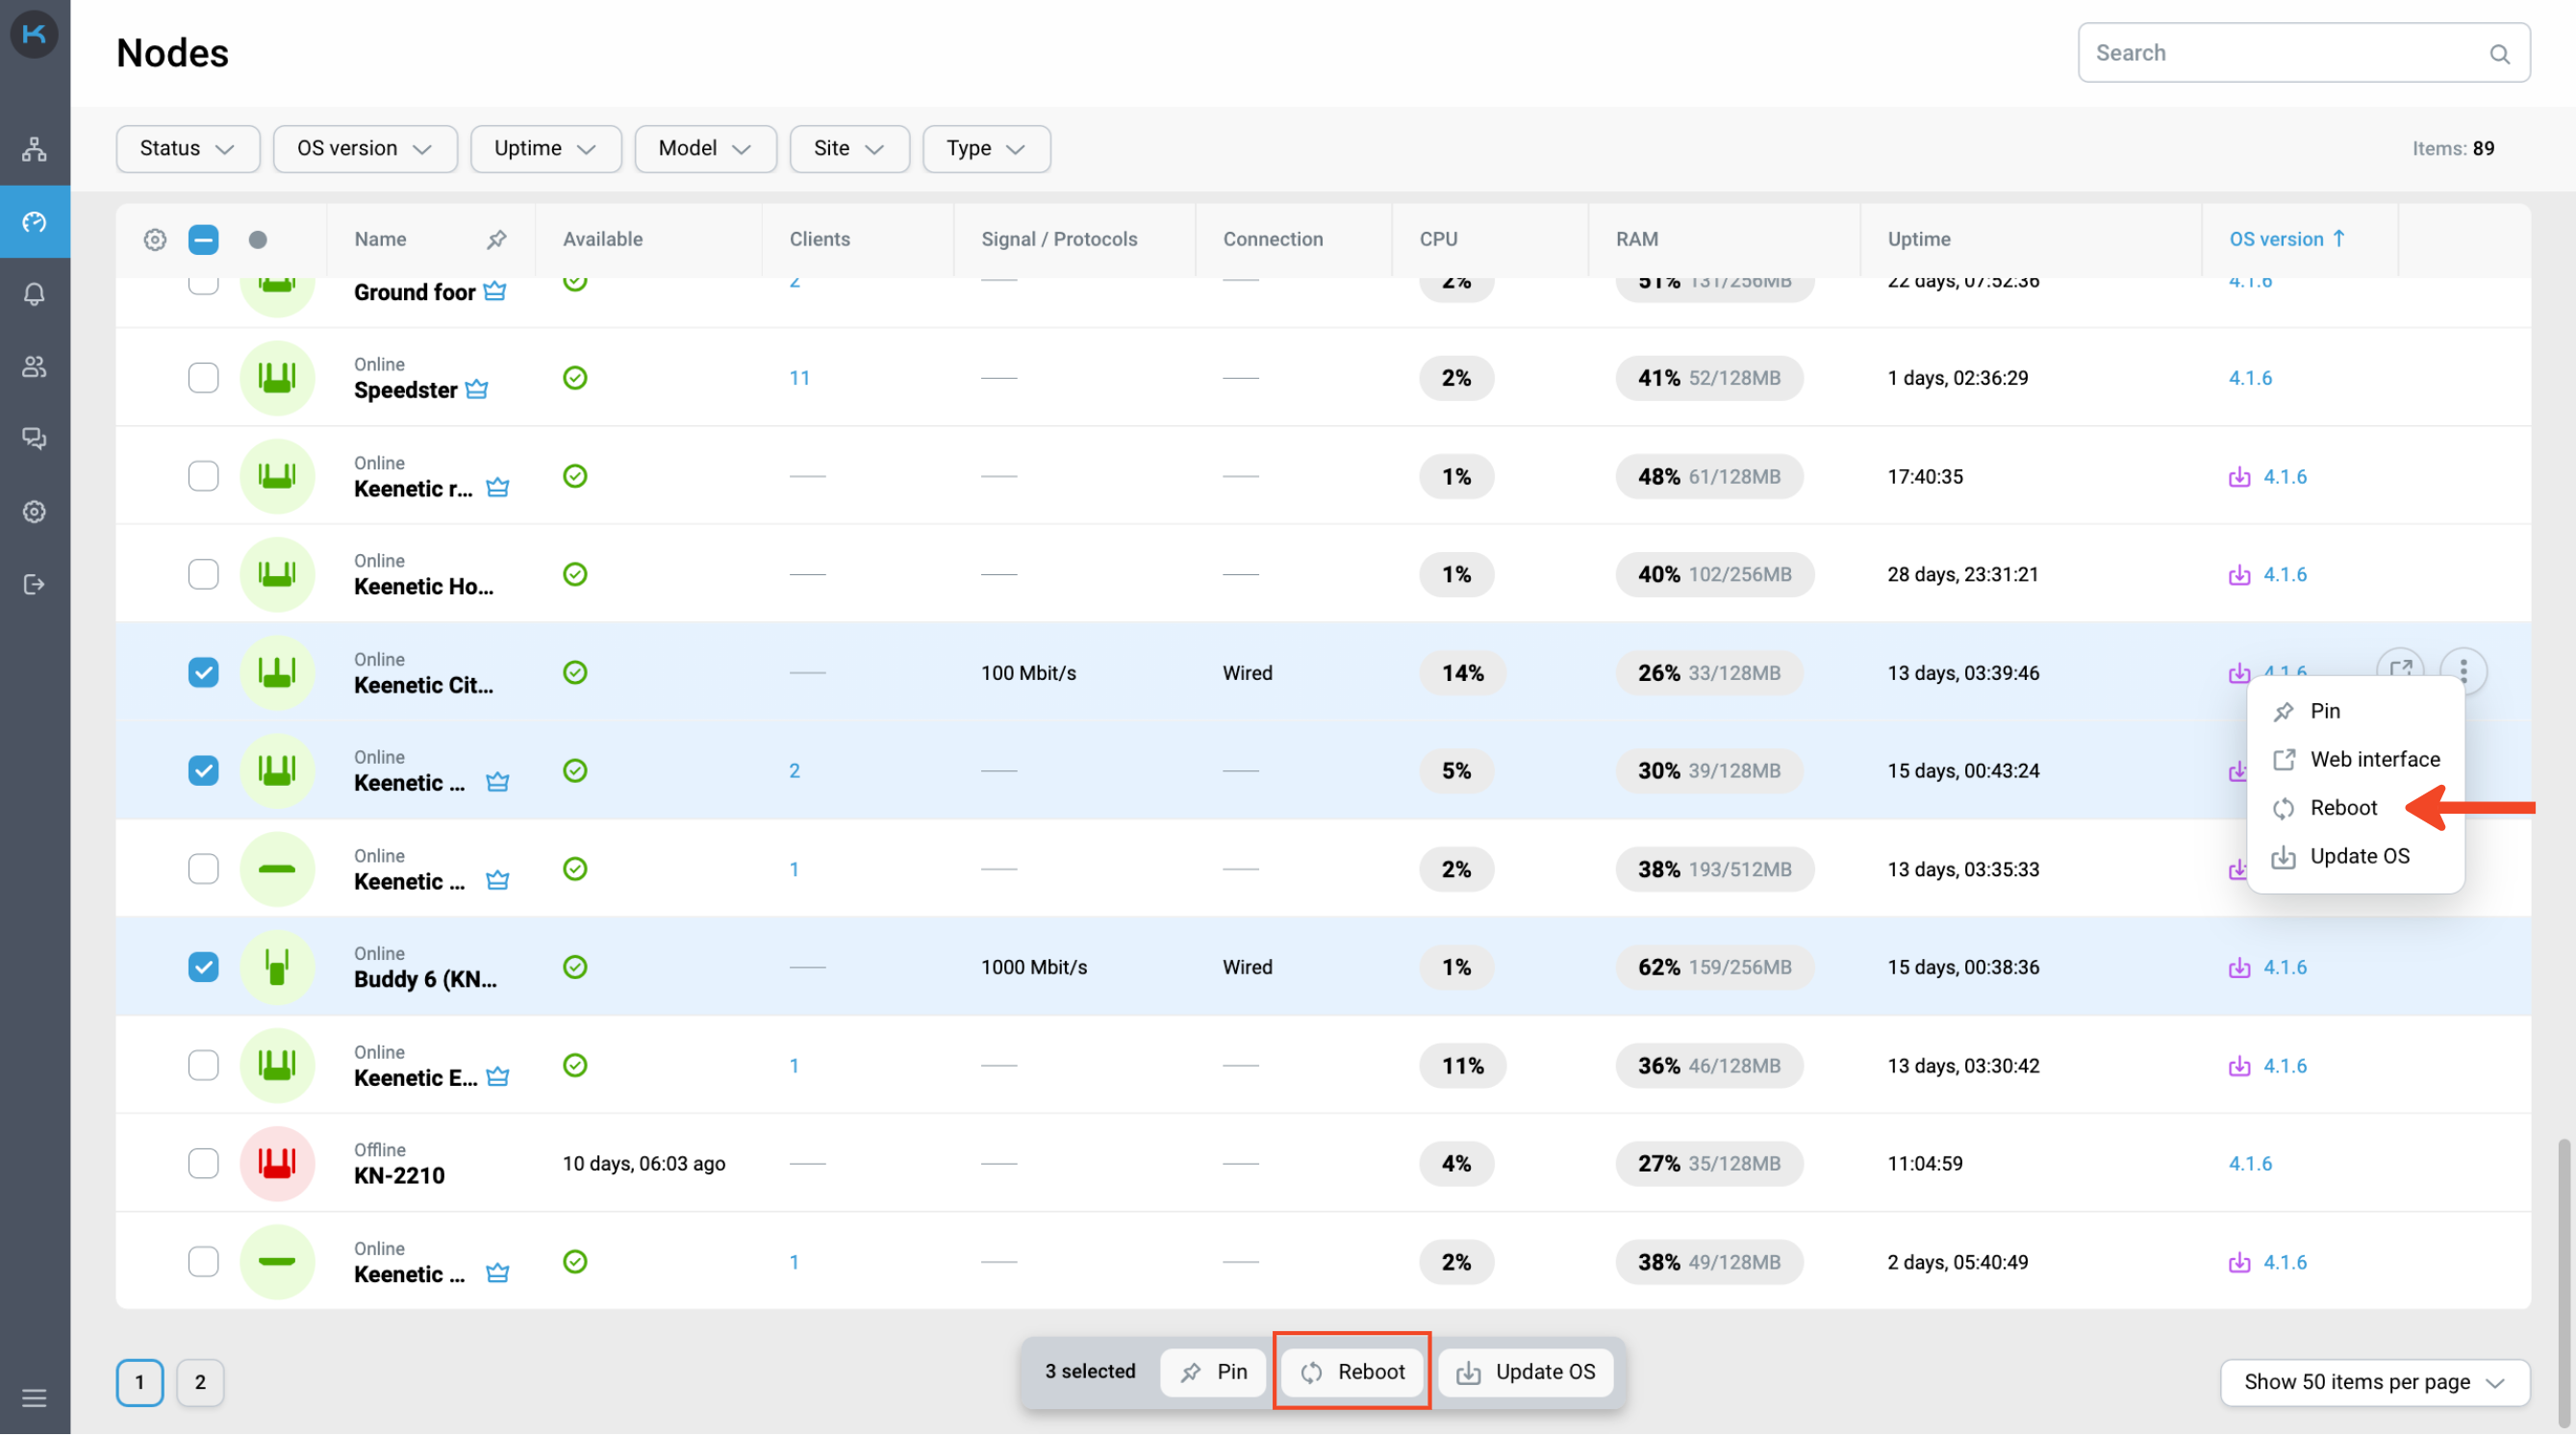Open the users sidebar icon
2576x1436 pixels.
(x=34, y=367)
